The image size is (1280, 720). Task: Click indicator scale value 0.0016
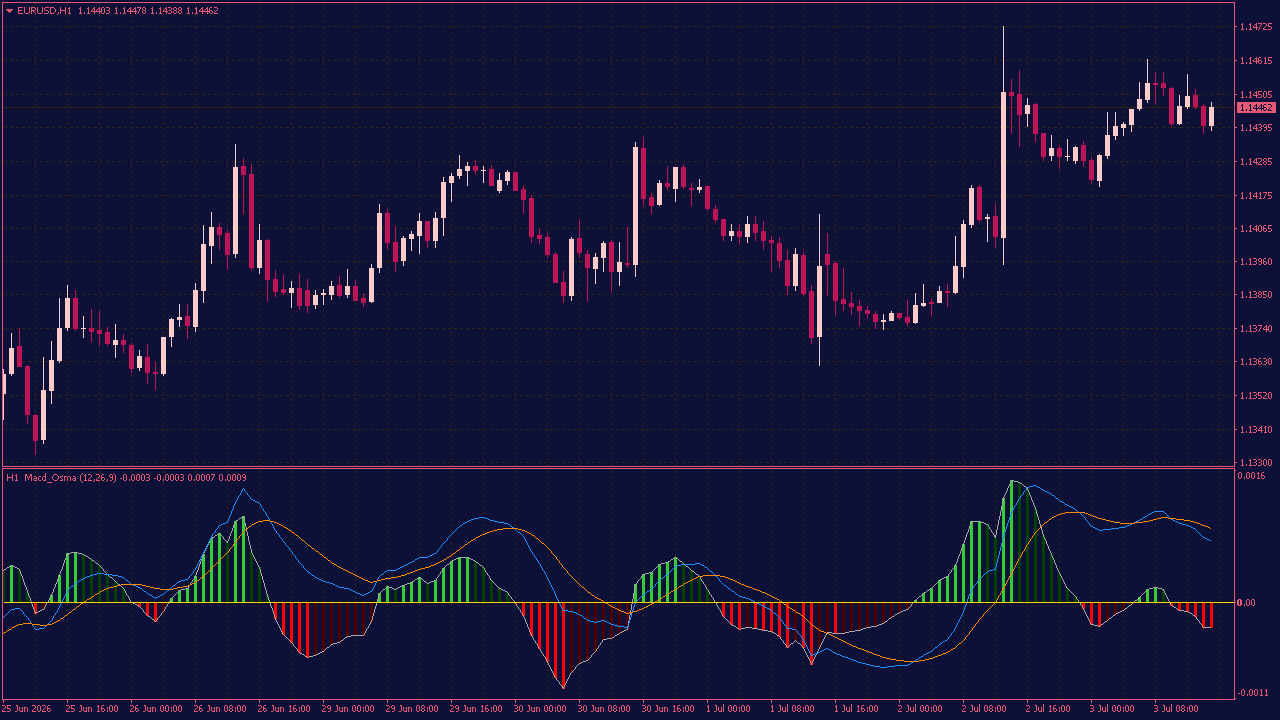coord(1251,476)
